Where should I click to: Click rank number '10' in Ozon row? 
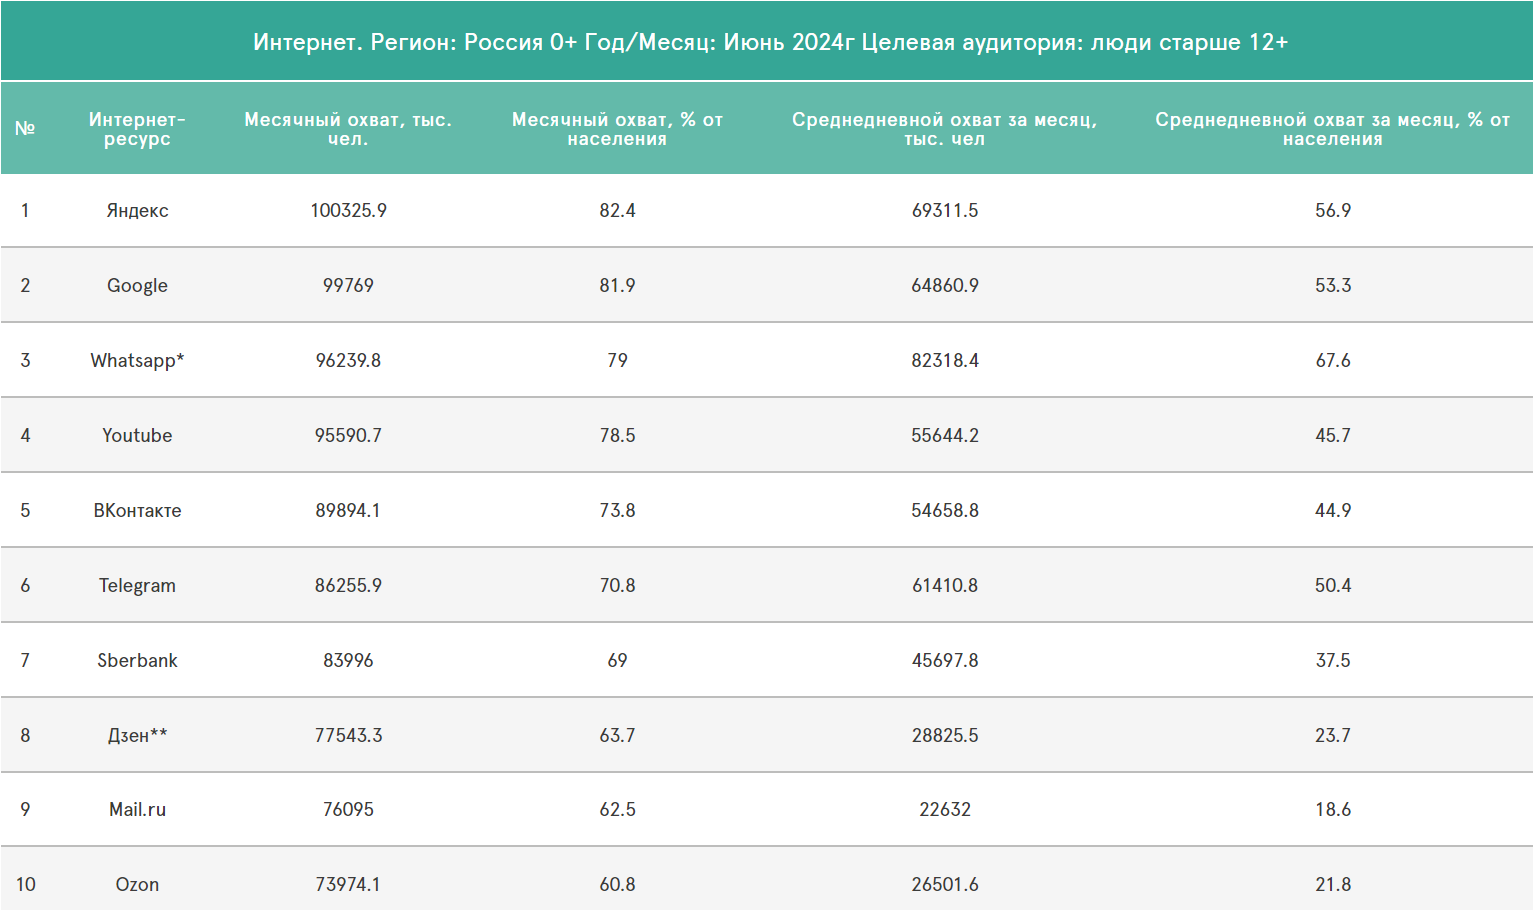[x=25, y=884]
